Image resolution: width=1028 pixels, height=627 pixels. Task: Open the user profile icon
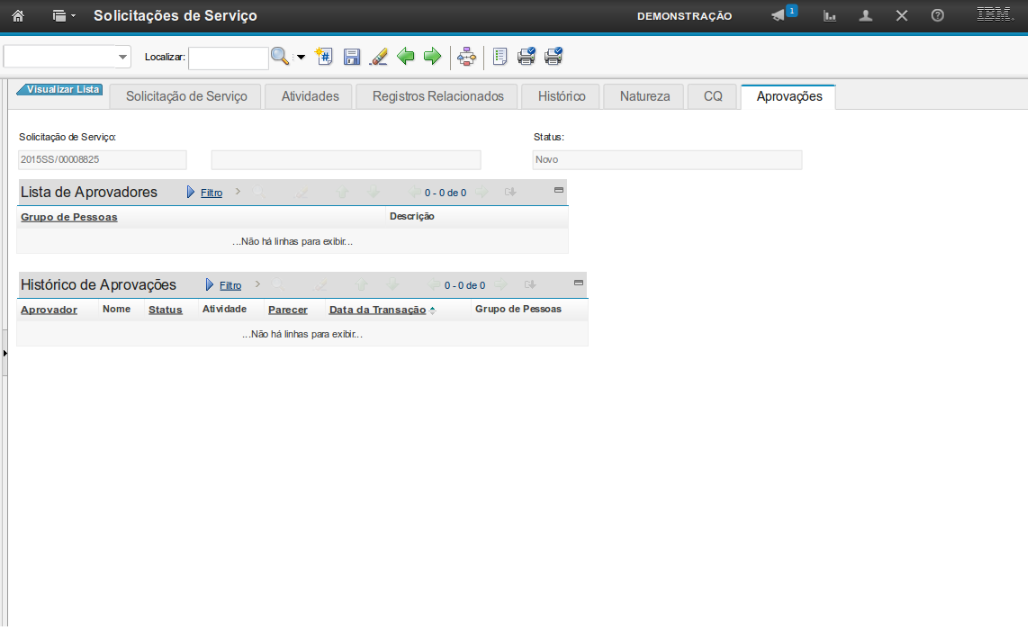(x=866, y=16)
